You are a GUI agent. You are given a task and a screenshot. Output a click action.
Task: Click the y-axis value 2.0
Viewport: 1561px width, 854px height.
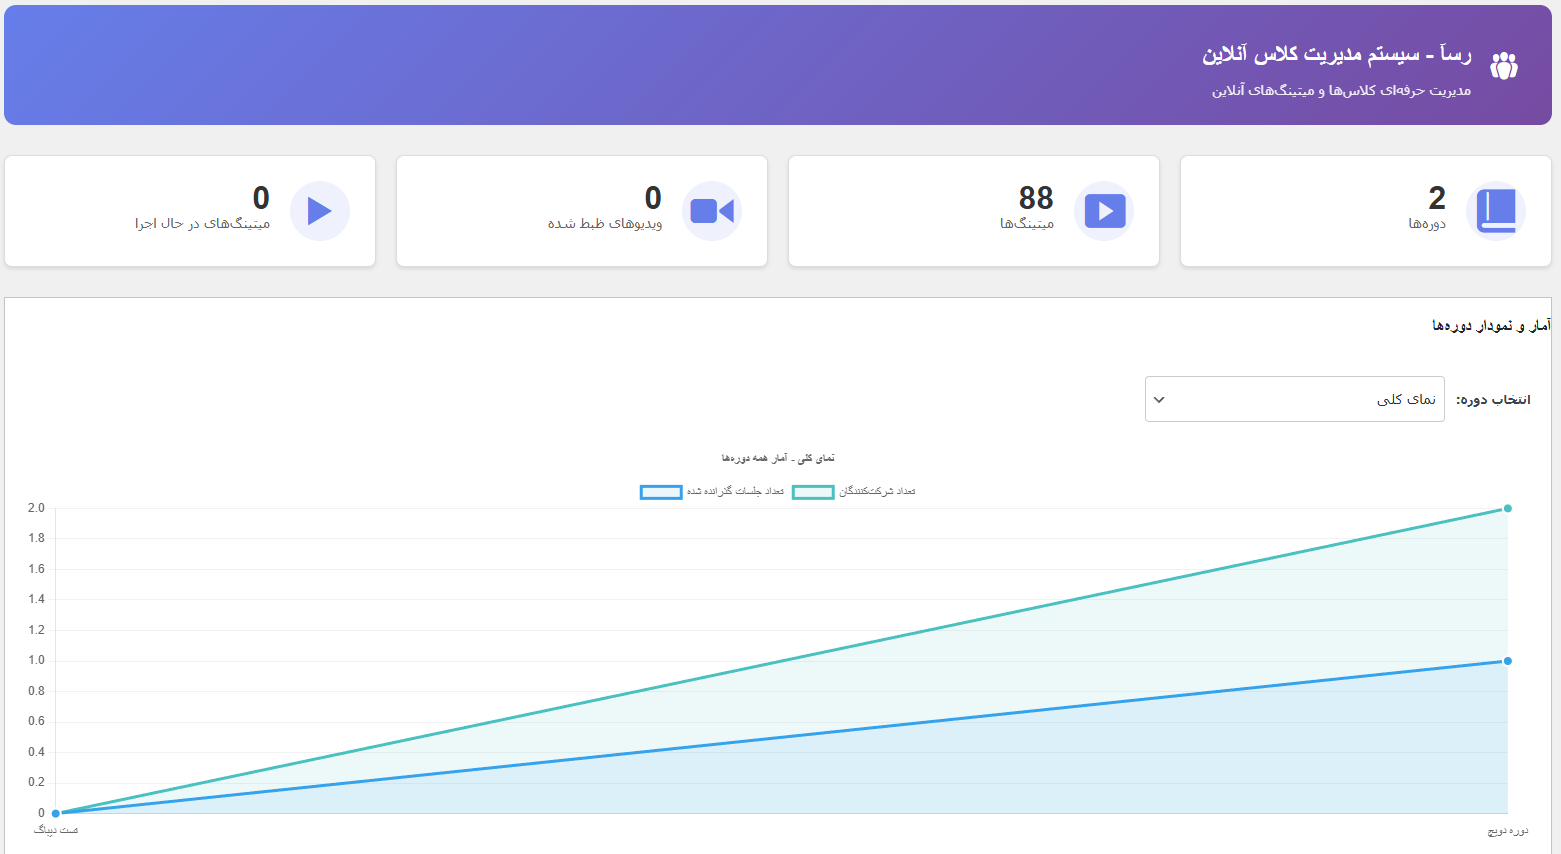(37, 508)
